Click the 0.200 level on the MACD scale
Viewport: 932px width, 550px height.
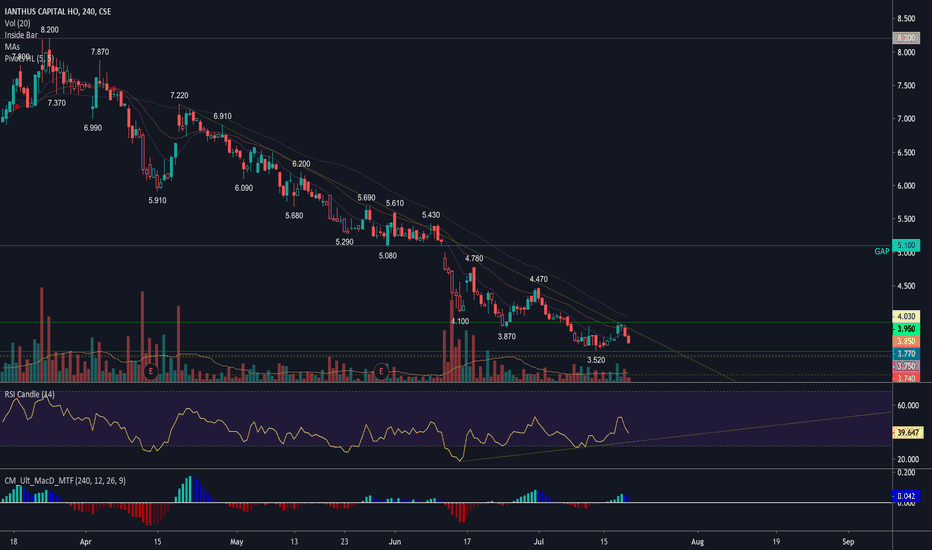point(906,473)
